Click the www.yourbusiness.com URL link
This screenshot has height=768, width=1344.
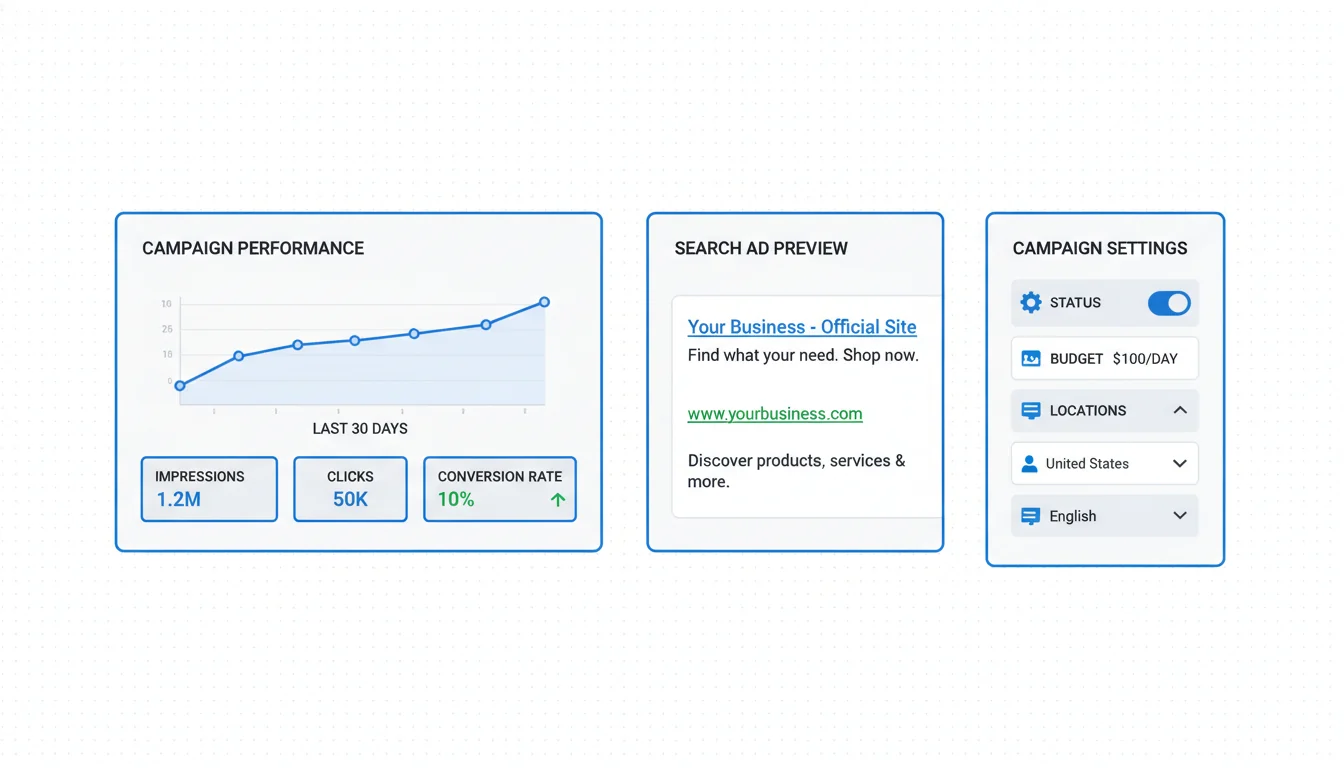(774, 414)
